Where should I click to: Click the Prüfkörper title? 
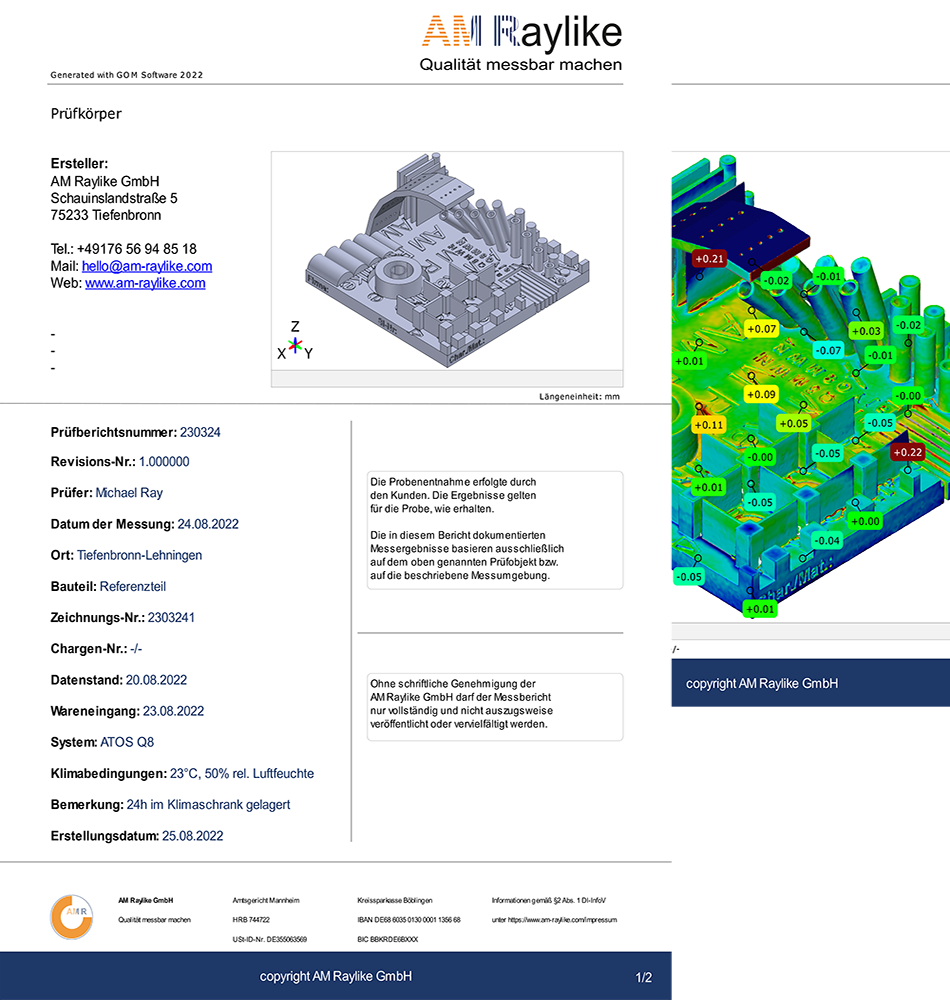86,114
